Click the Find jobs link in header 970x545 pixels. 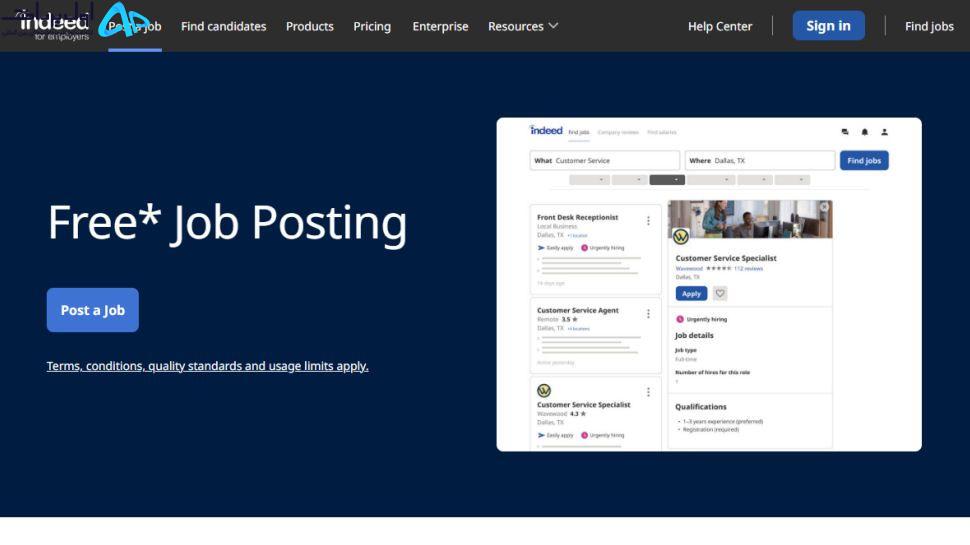929,26
